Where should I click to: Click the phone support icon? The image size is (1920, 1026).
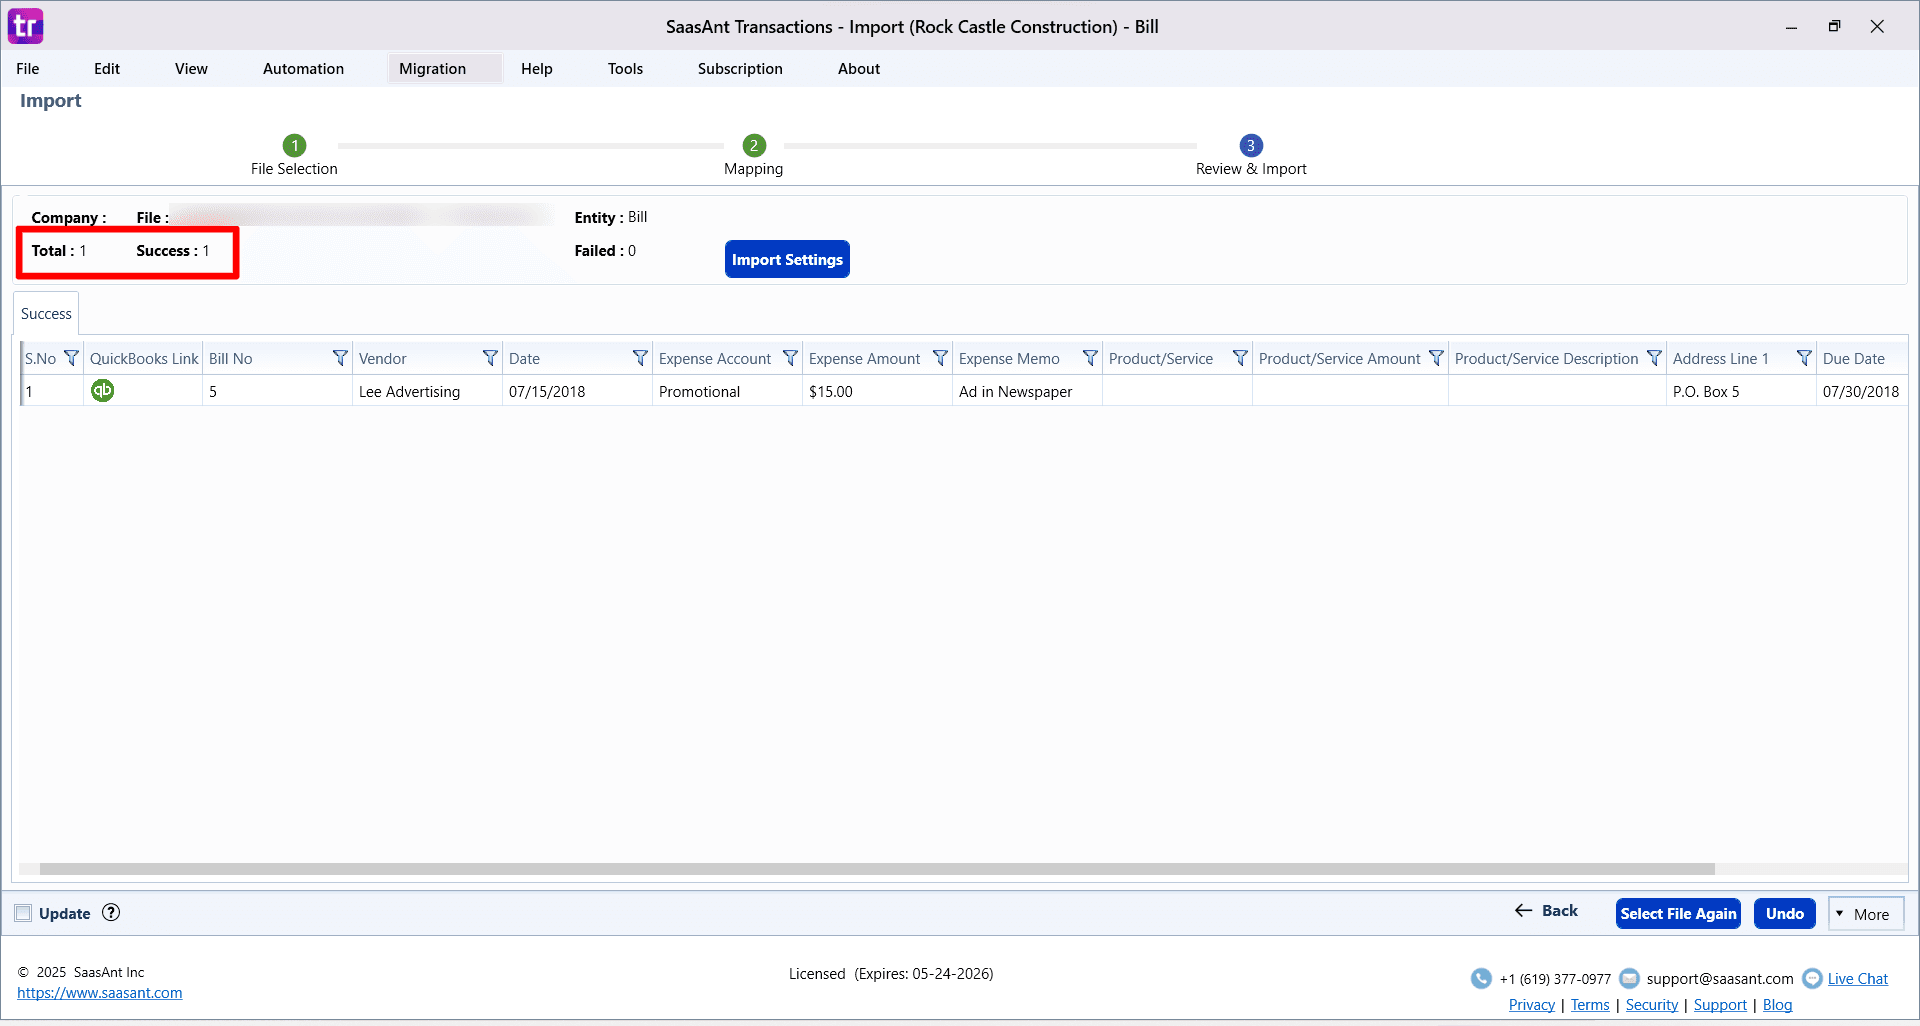tap(1481, 978)
